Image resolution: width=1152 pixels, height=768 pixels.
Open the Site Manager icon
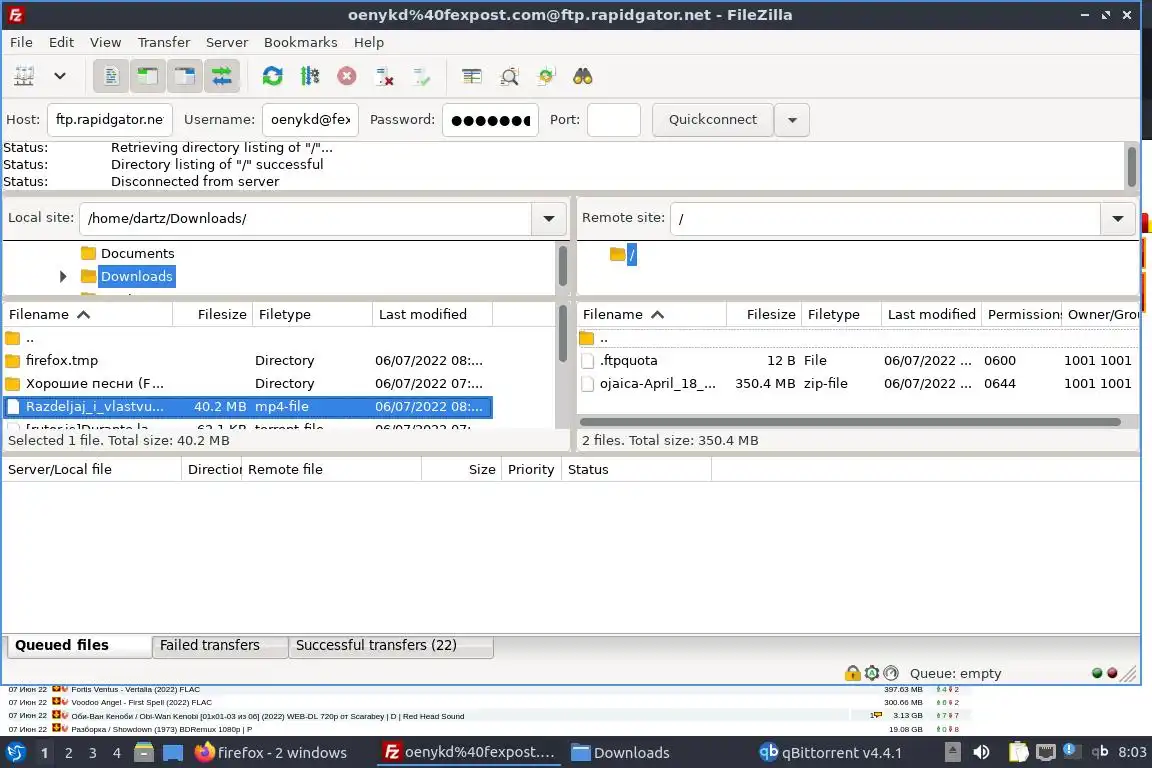point(24,76)
